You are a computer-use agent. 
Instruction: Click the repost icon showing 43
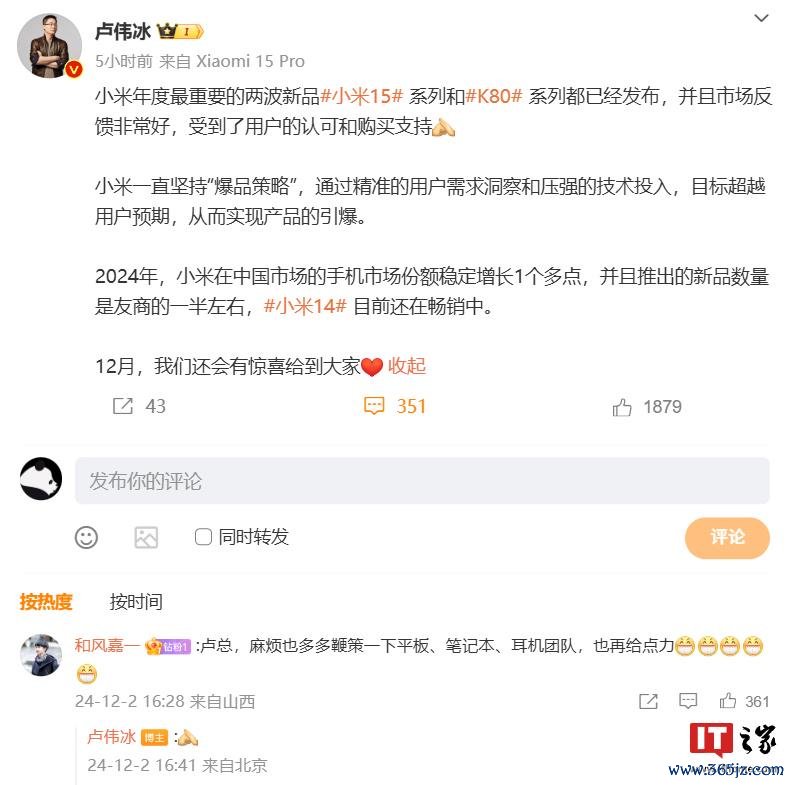[123, 406]
